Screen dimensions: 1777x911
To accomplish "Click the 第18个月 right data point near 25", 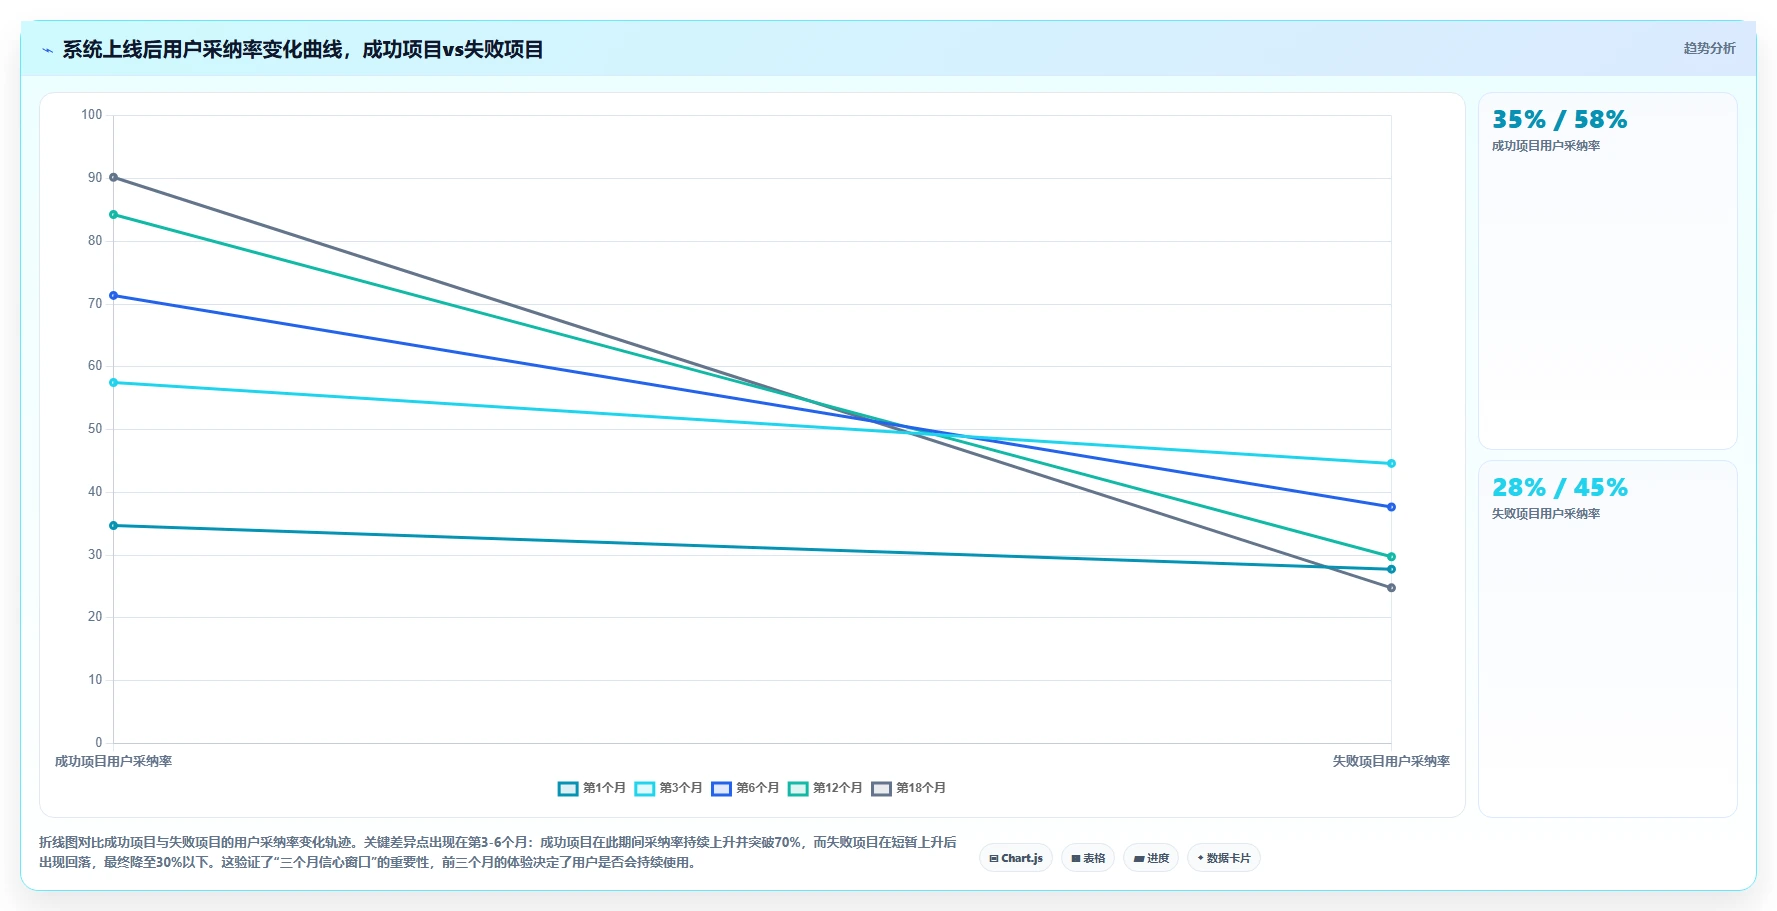I will click(x=1391, y=588).
